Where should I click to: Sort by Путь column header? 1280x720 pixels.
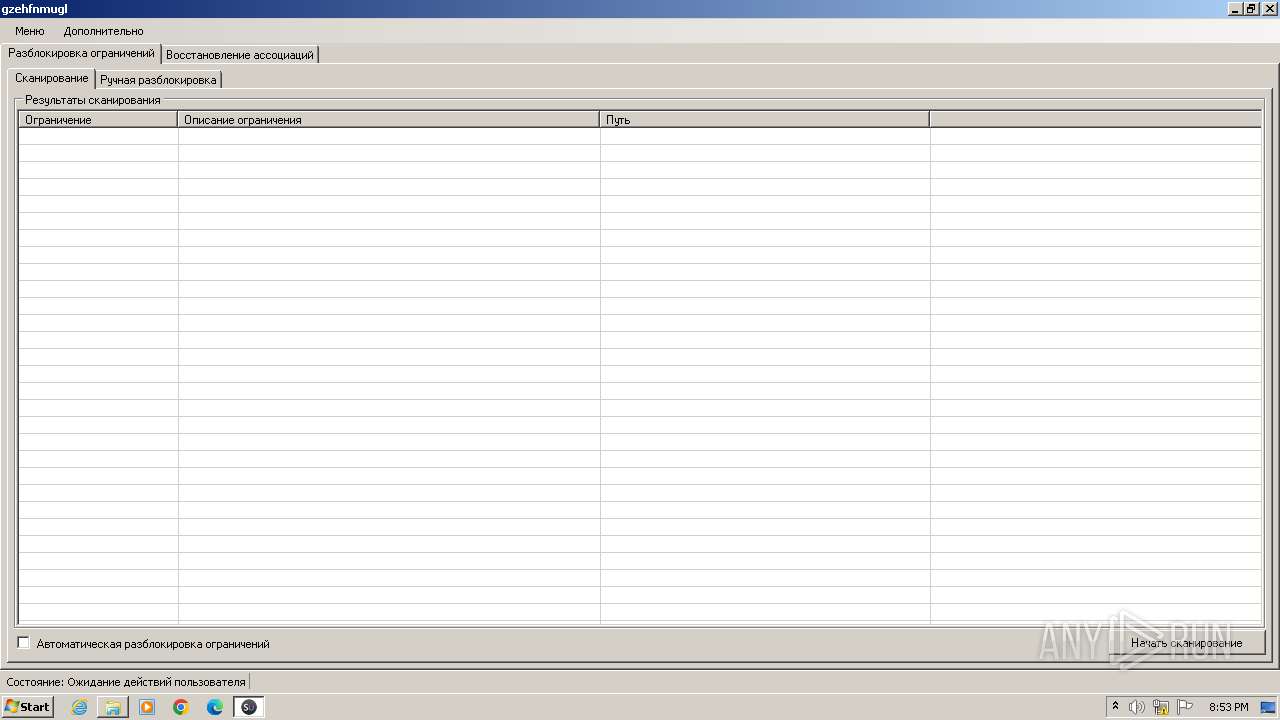[x=764, y=119]
